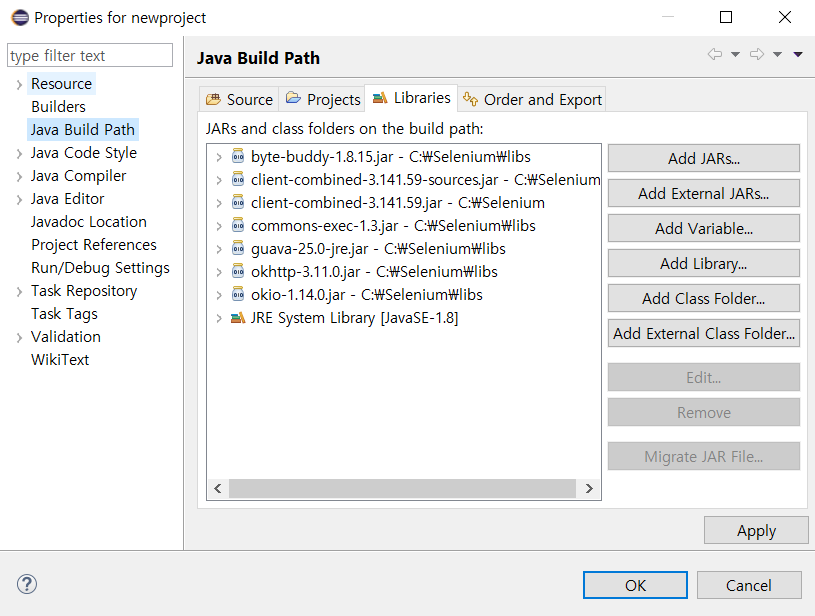Image resolution: width=815 pixels, height=616 pixels.
Task: Select Javadoc Location in tree
Action: tap(88, 221)
